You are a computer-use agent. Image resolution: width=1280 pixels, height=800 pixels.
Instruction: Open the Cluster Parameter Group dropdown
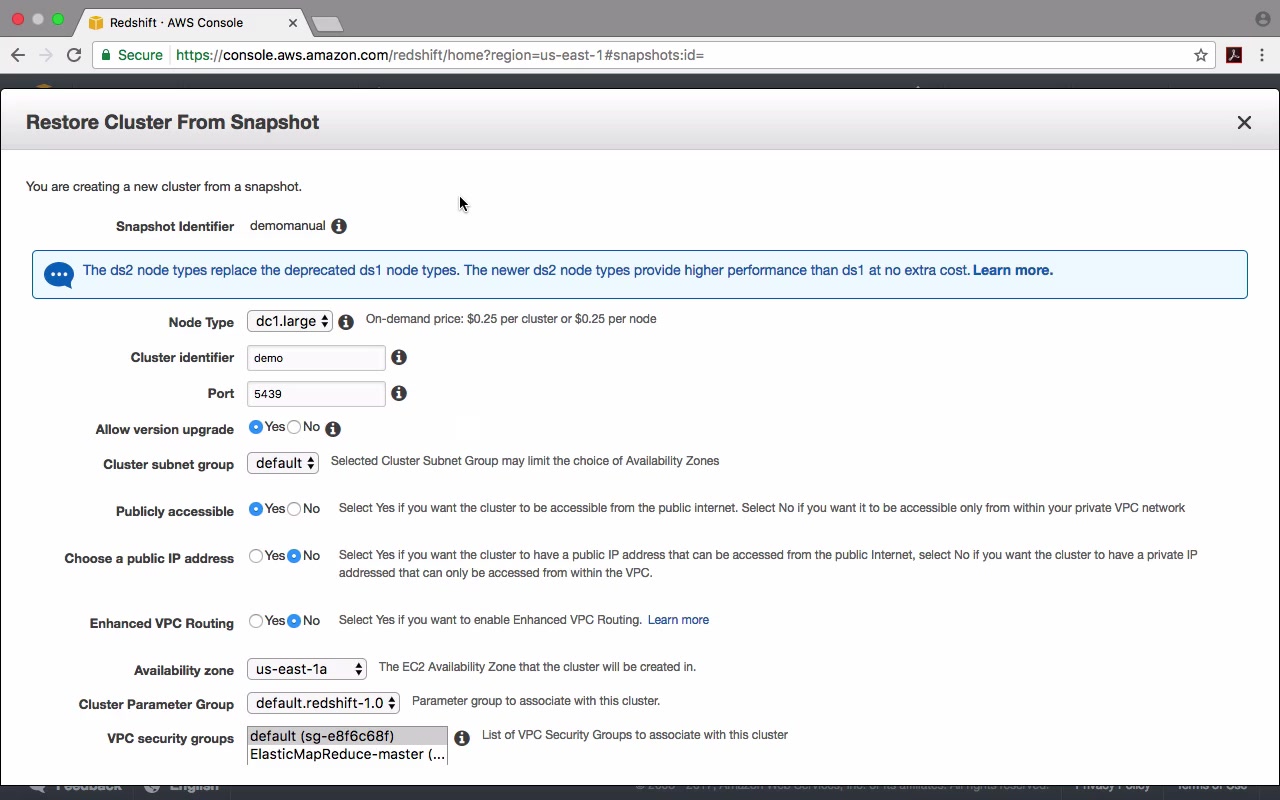(x=323, y=703)
